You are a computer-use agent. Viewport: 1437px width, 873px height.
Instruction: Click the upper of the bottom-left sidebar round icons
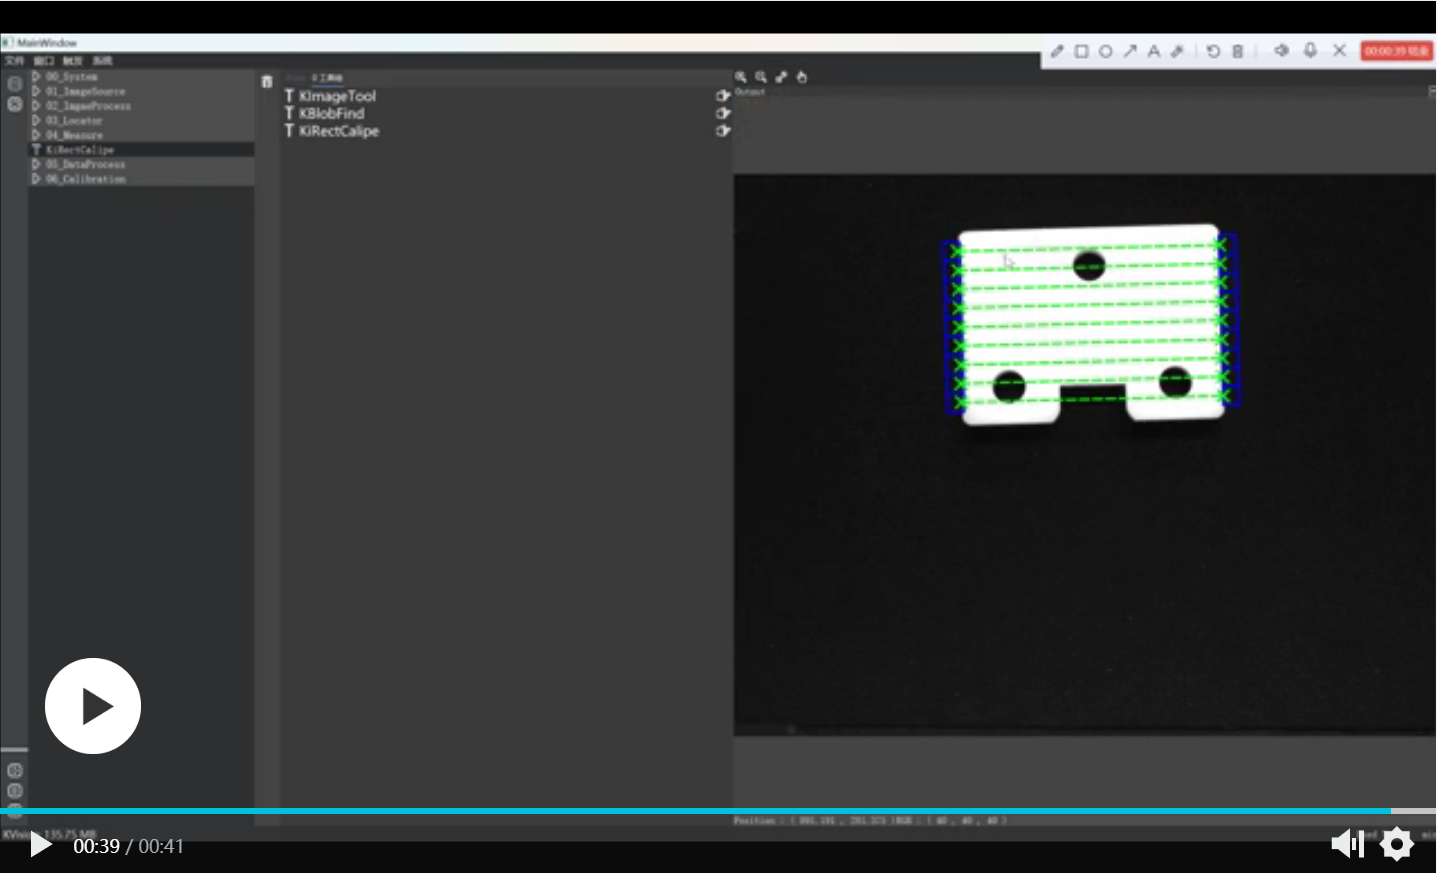(x=15, y=771)
